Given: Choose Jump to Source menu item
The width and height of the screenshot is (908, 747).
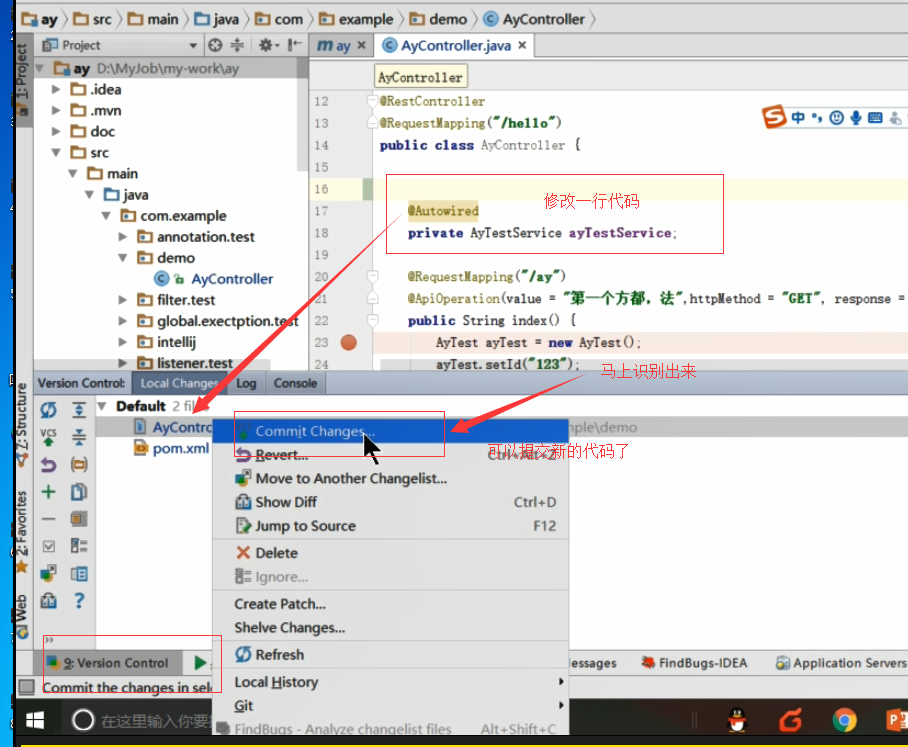Looking at the screenshot, I should [390, 526].
